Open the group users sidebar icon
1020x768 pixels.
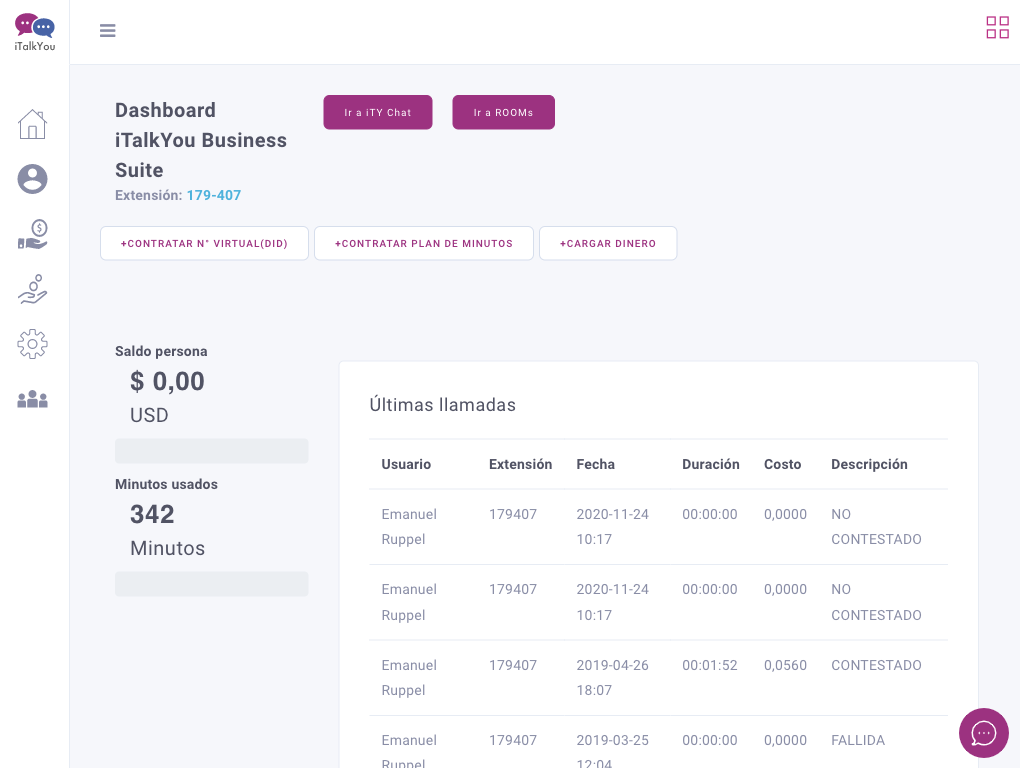33,399
